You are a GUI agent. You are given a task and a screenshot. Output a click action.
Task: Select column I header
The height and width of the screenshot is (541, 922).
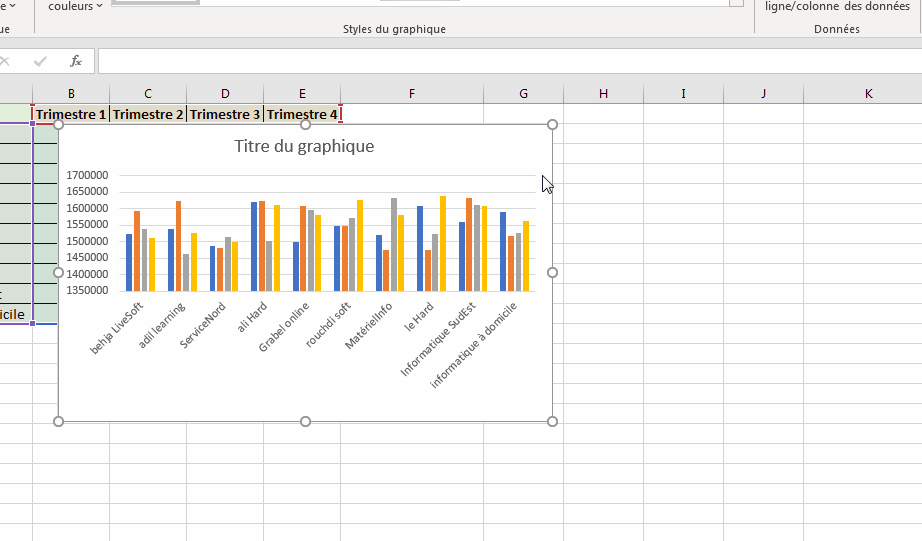pyautogui.click(x=683, y=93)
